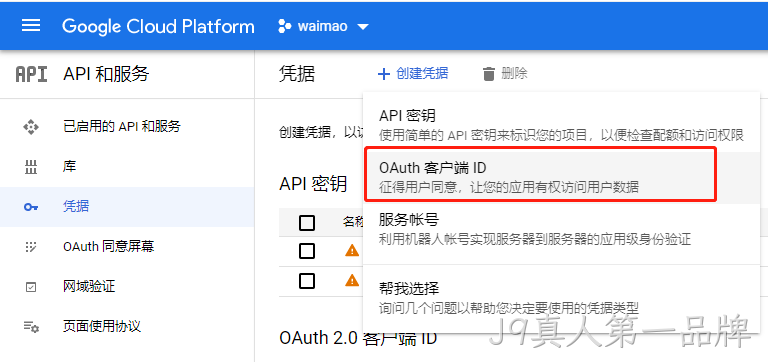
Task: Click the trash can delete icon
Action: click(488, 74)
